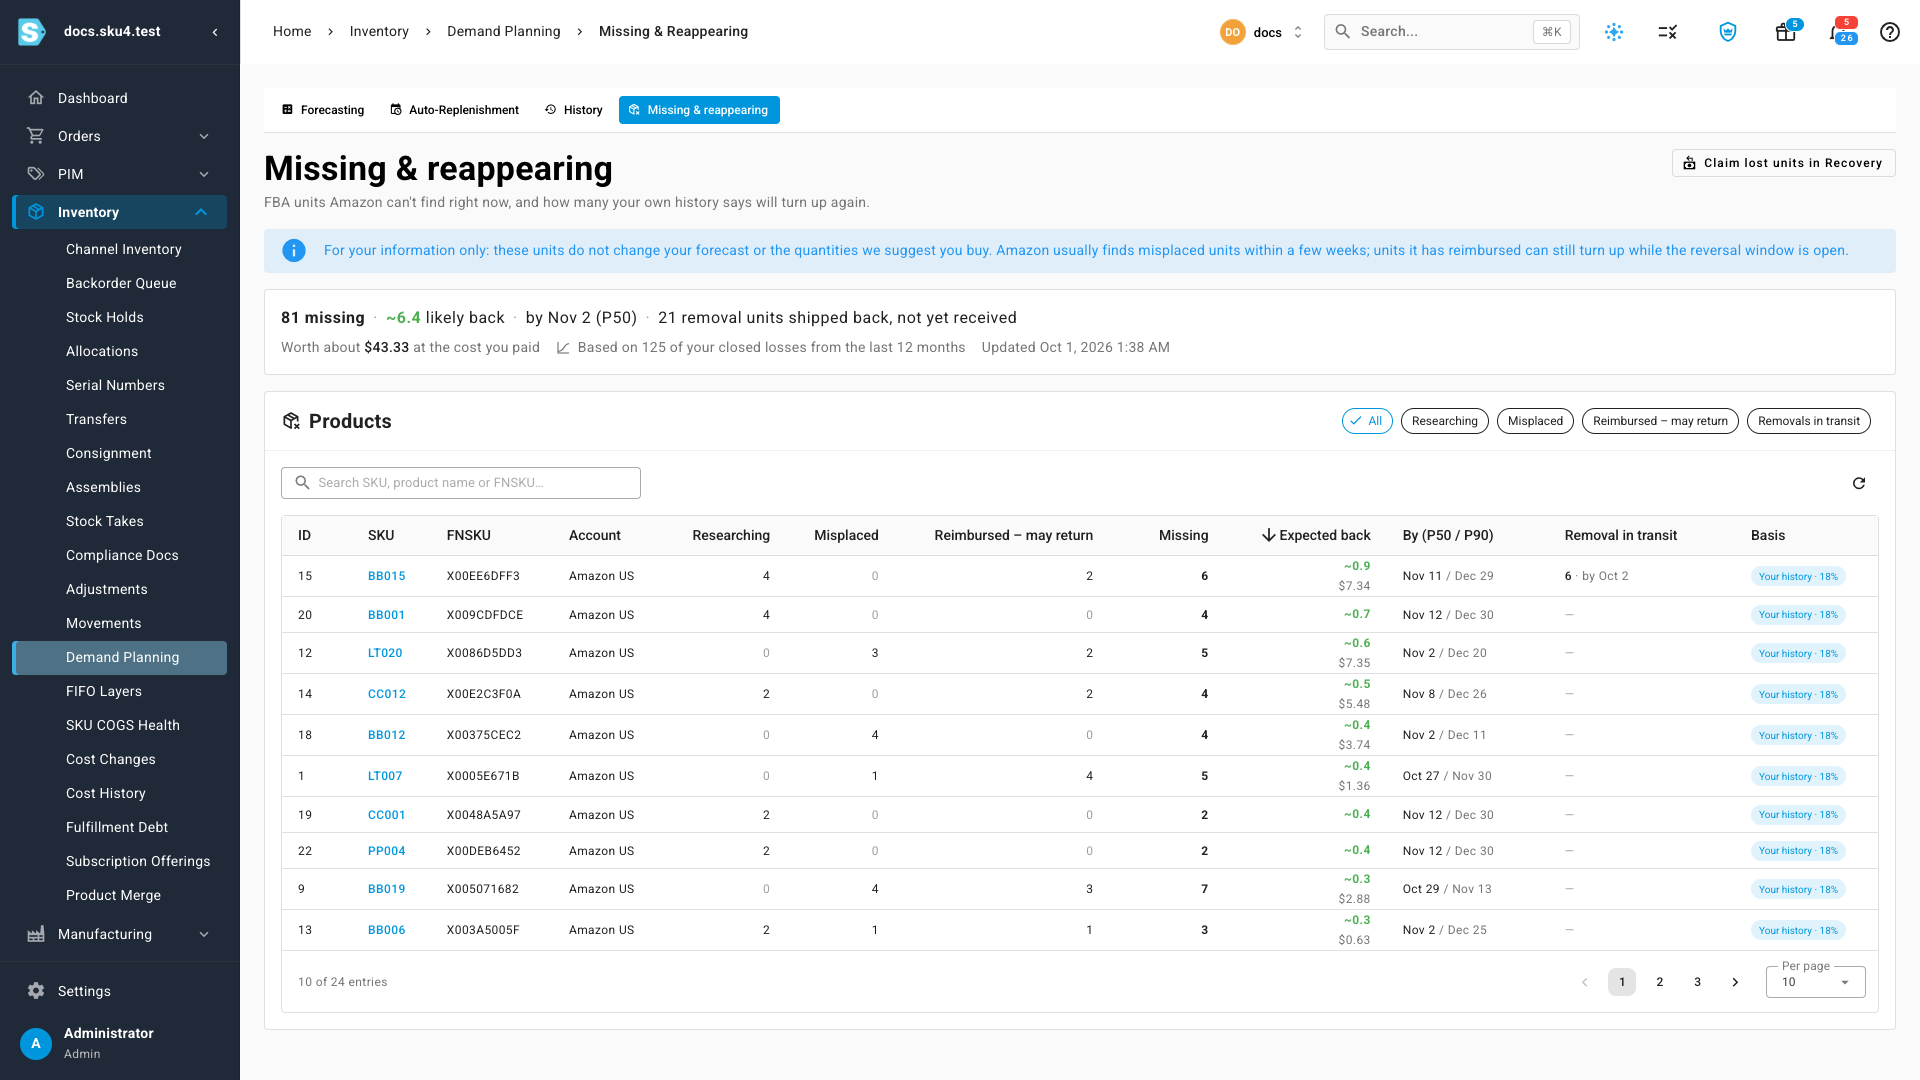The width and height of the screenshot is (1920, 1080).
Task: Open FIFO Layers in the sidebar
Action: pos(104,691)
